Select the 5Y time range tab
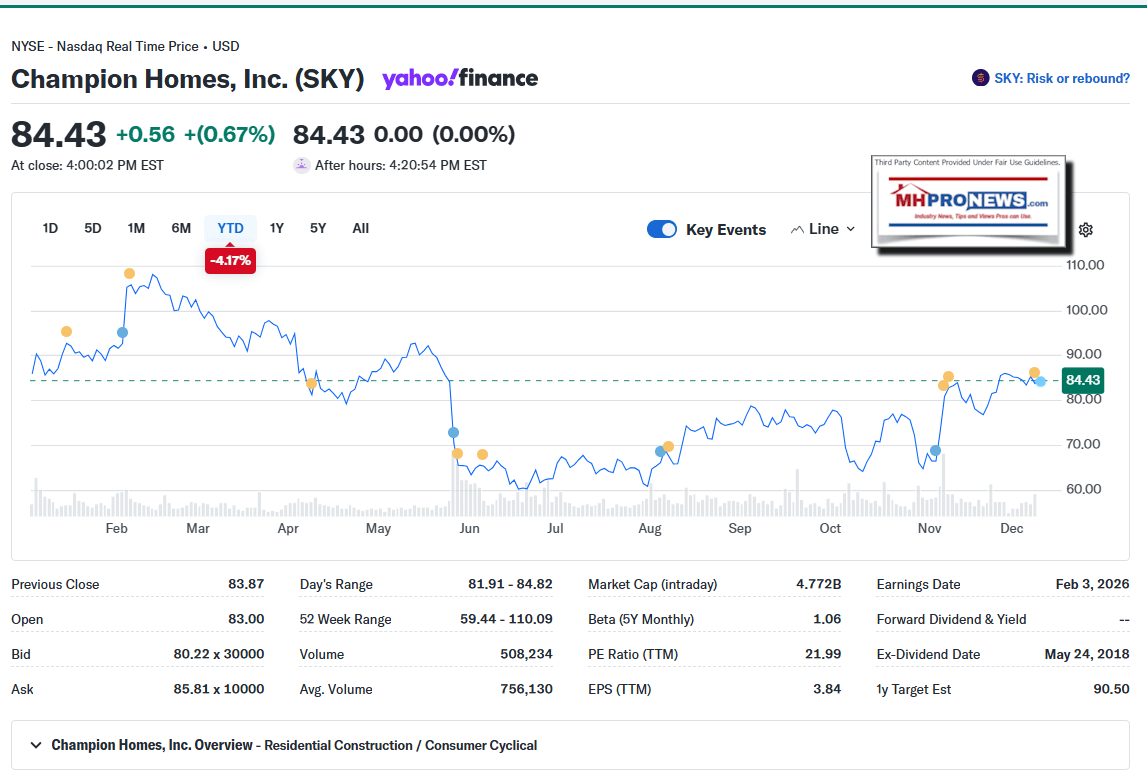 tap(318, 228)
